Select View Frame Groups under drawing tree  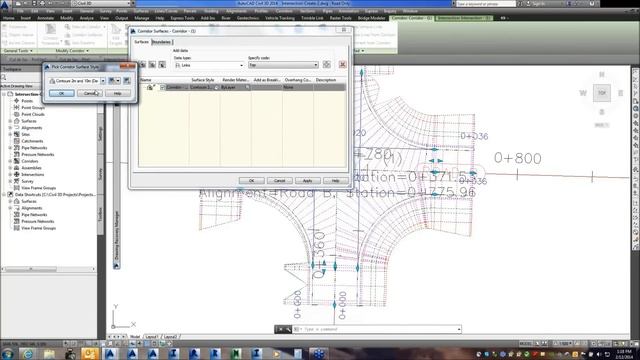click(38, 188)
